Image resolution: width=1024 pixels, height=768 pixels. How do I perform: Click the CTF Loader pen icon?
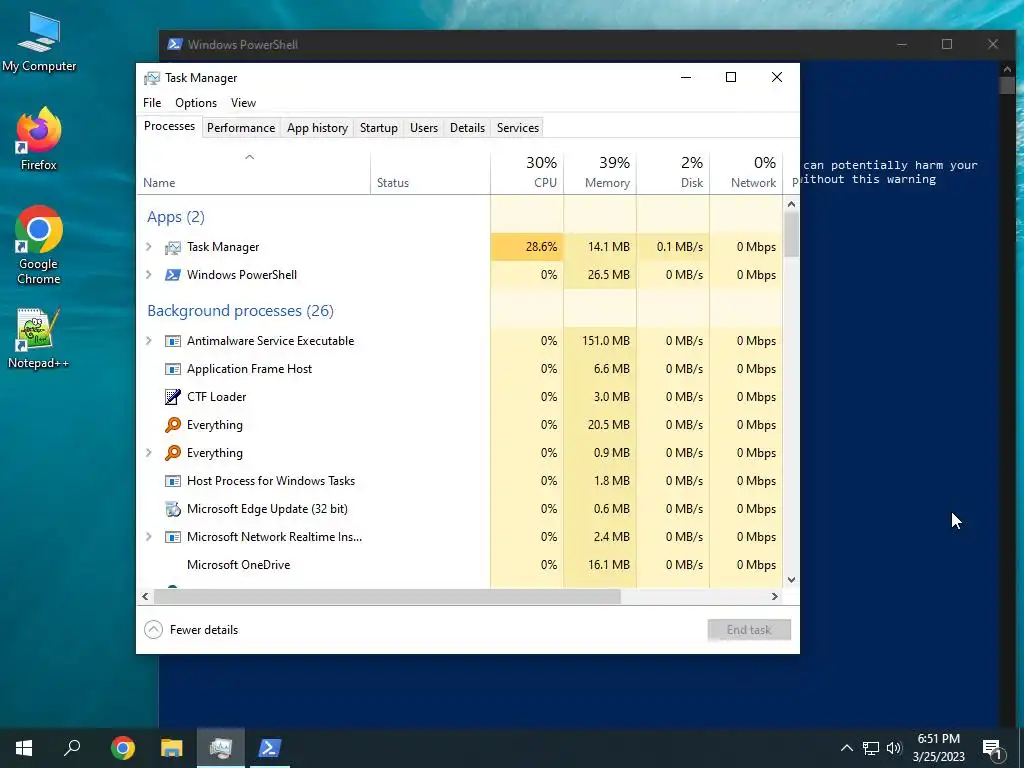coord(172,396)
